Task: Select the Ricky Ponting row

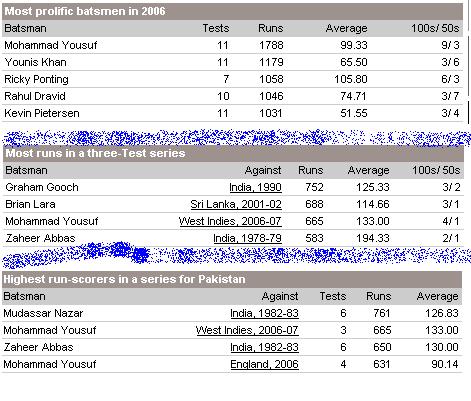Action: click(x=232, y=79)
